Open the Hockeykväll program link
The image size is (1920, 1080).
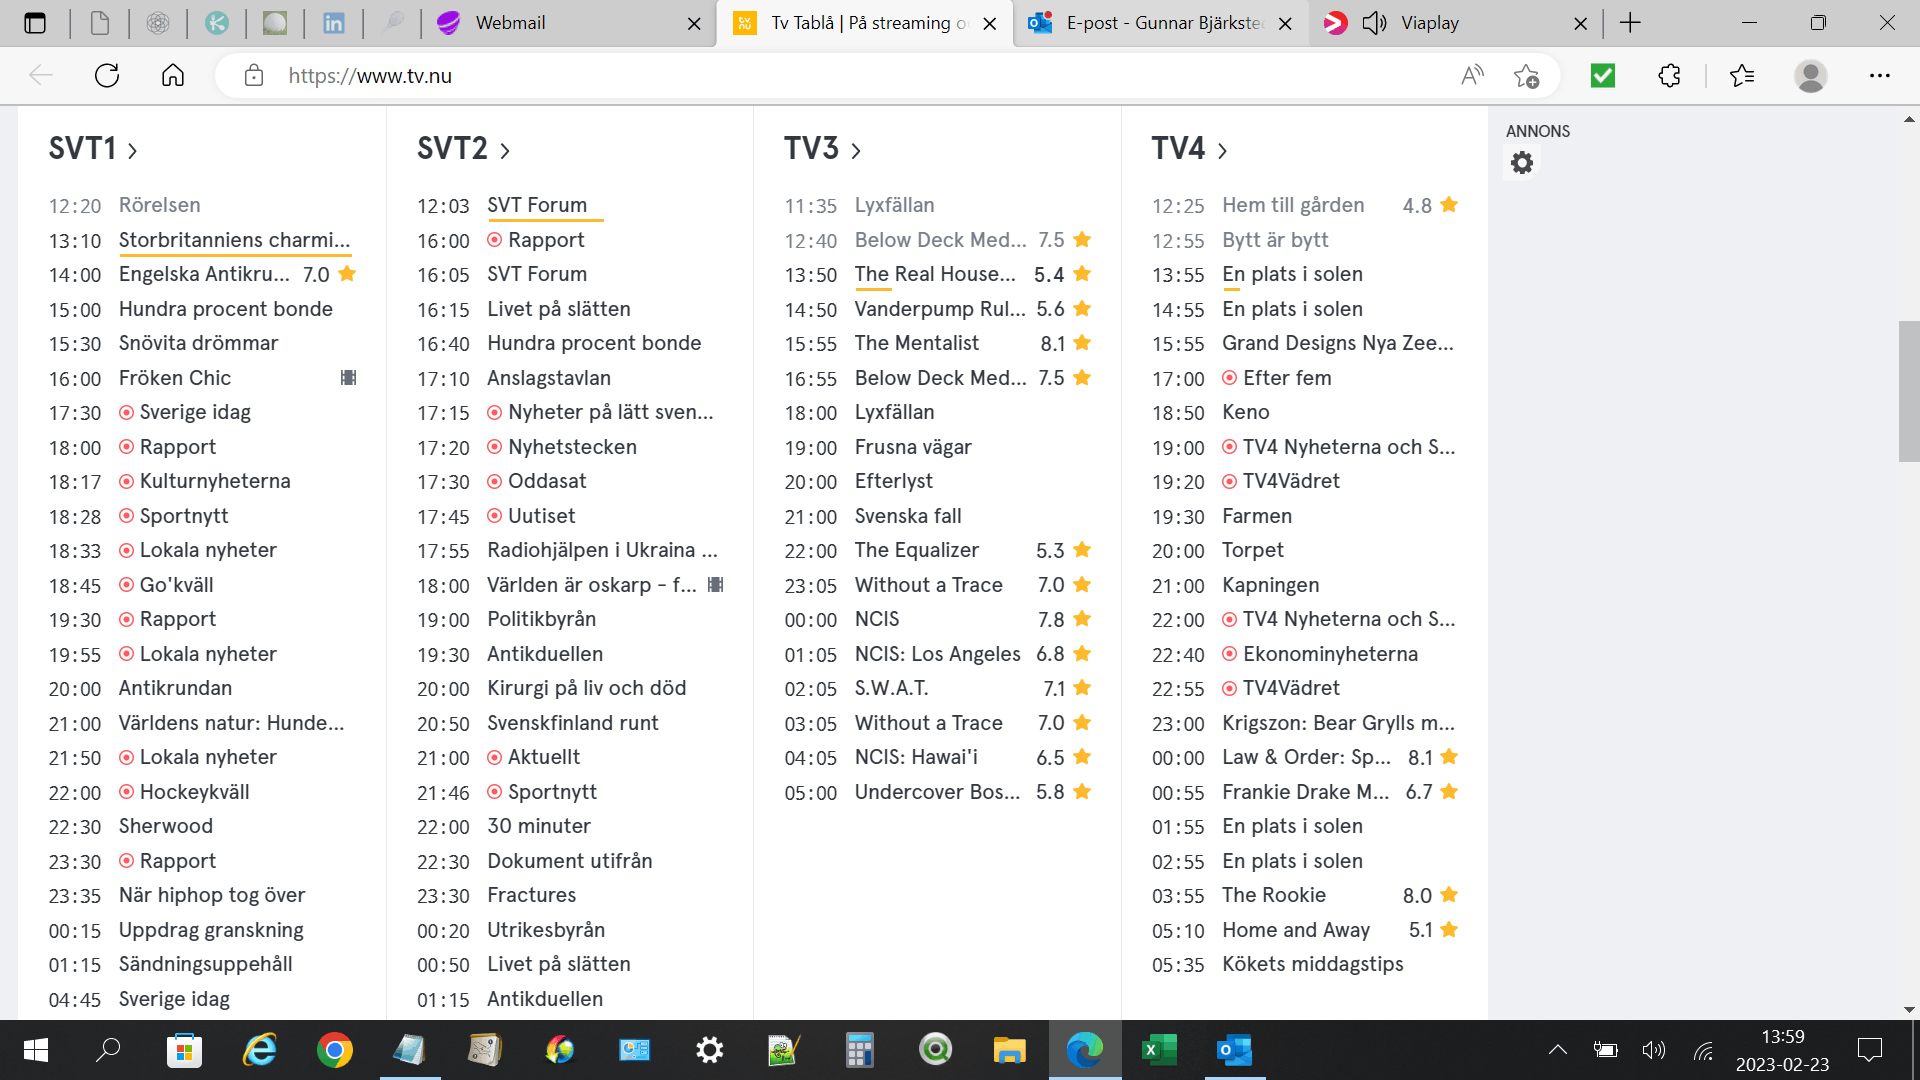(194, 792)
